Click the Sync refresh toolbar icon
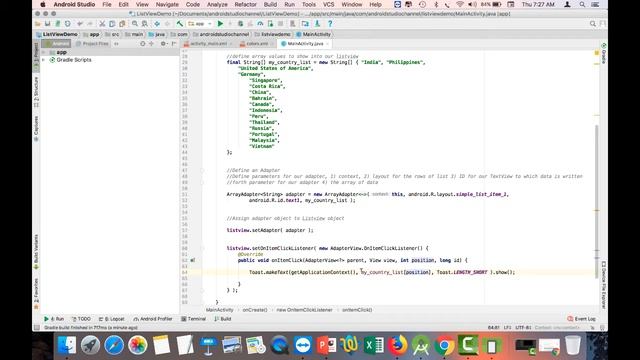This screenshot has width=640, height=360. coord(68,24)
